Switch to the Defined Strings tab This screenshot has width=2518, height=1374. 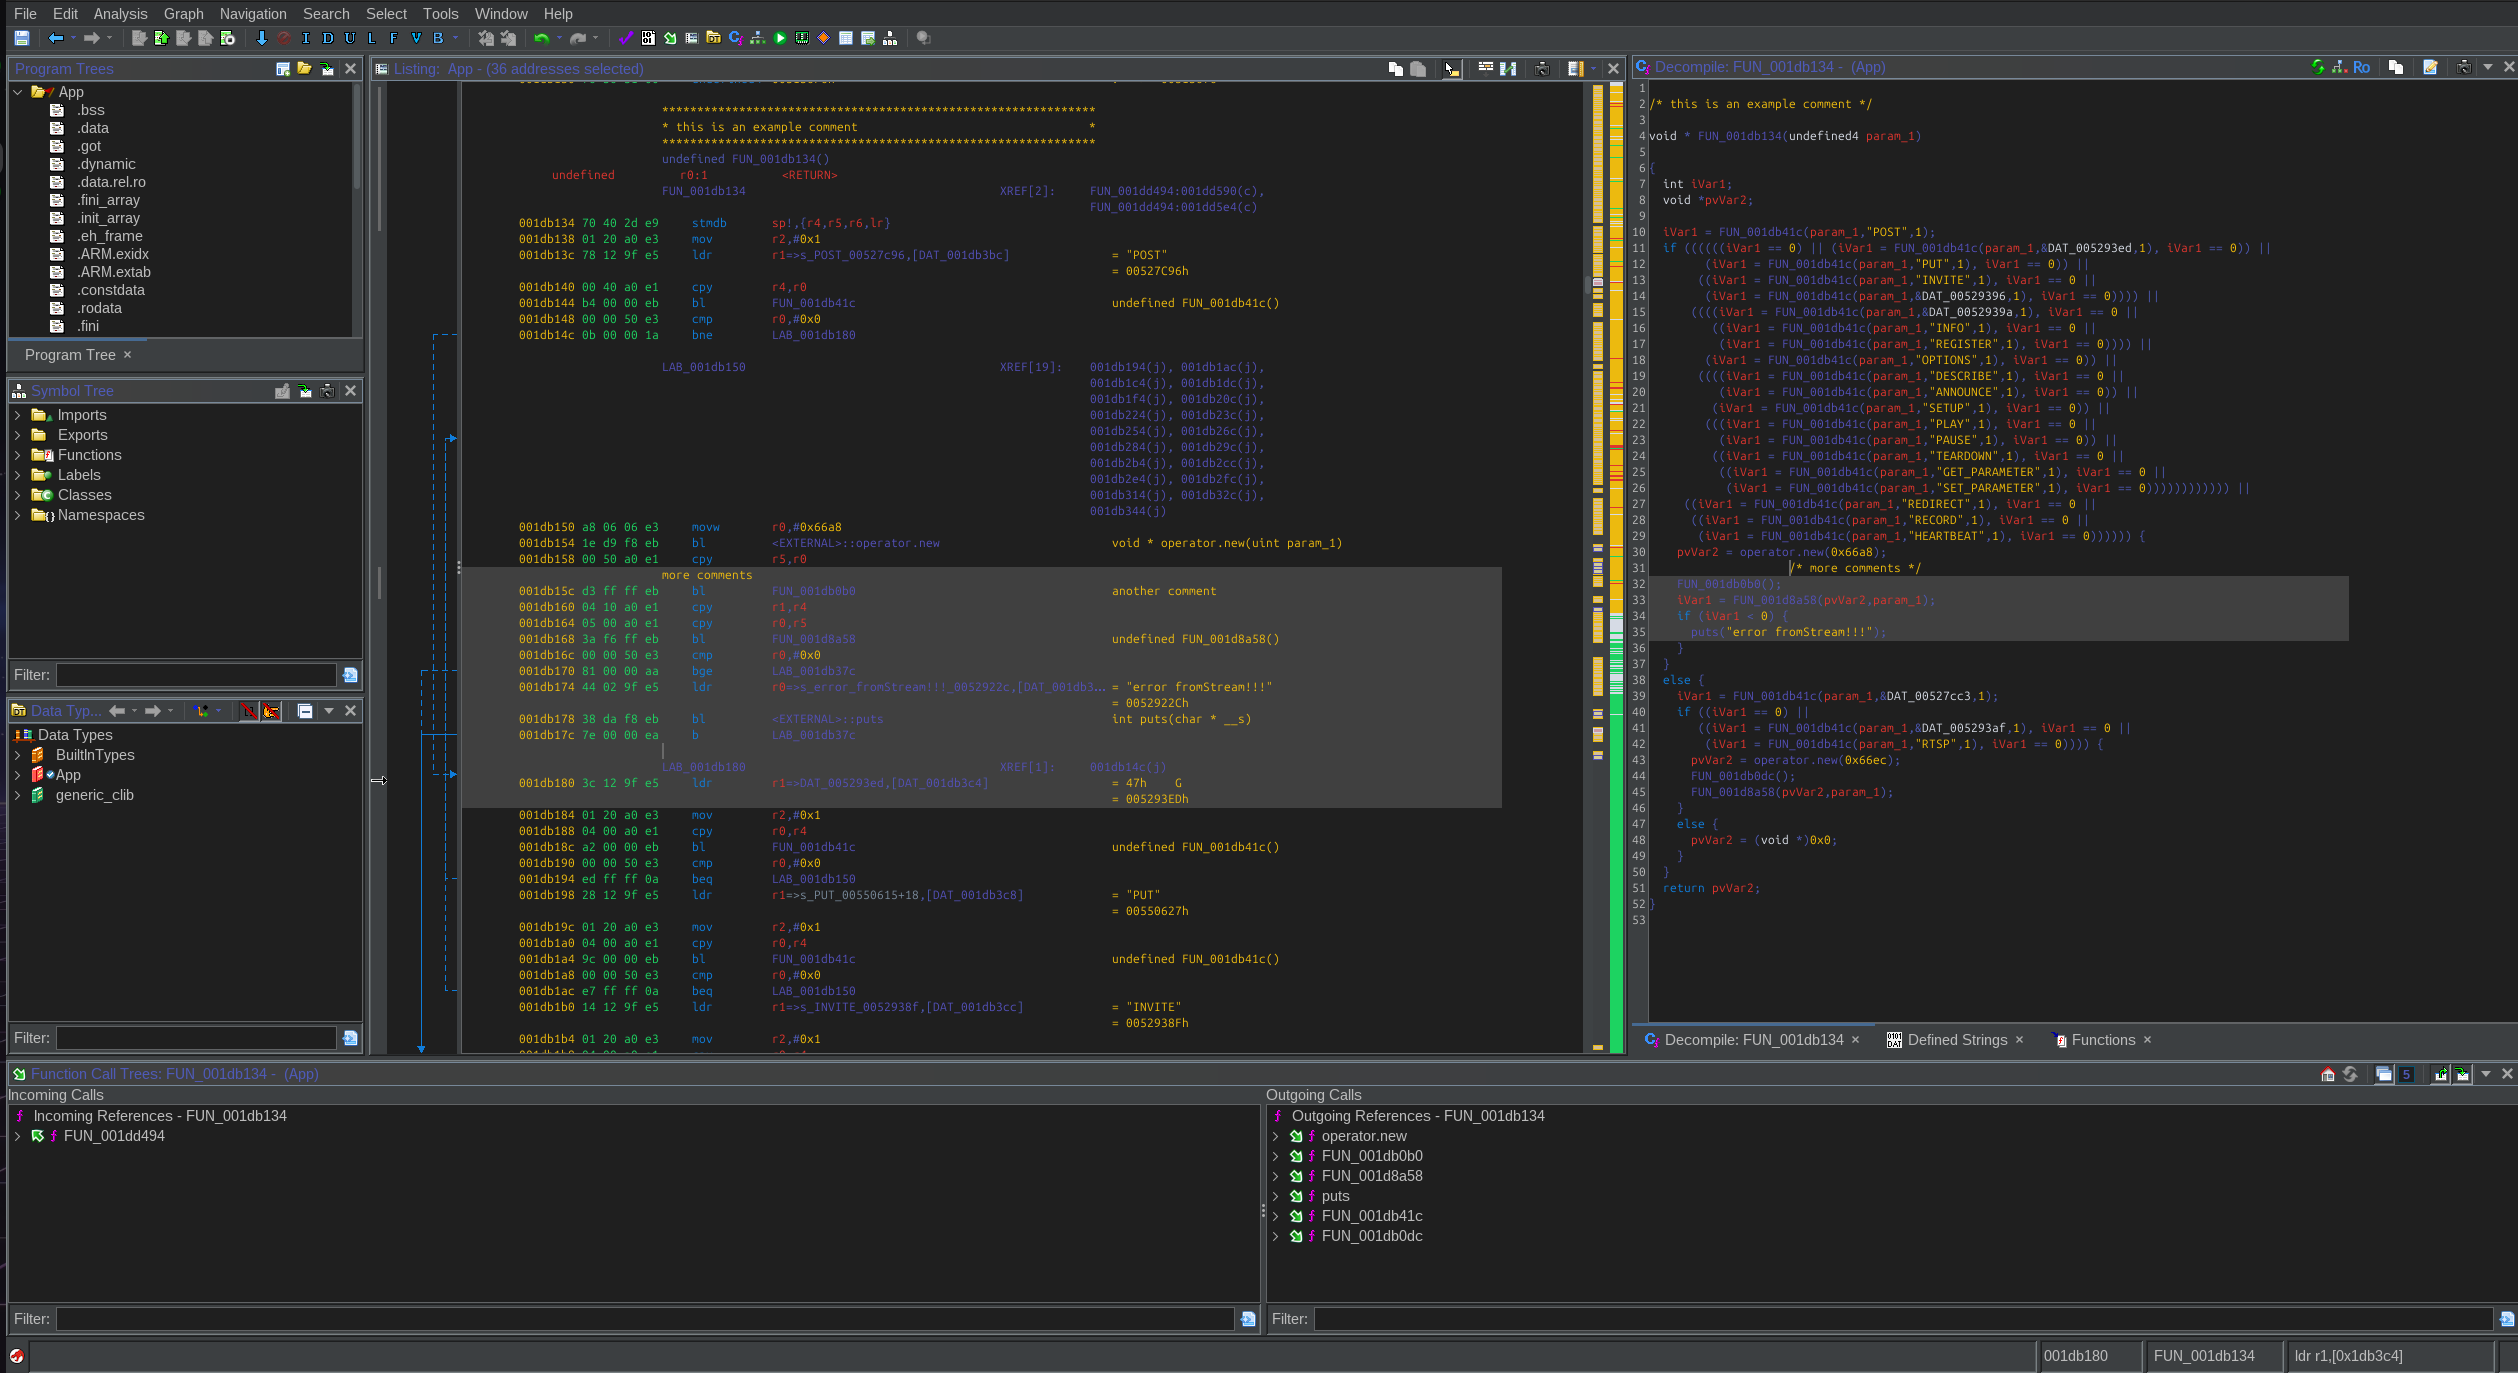pyautogui.click(x=1955, y=1040)
